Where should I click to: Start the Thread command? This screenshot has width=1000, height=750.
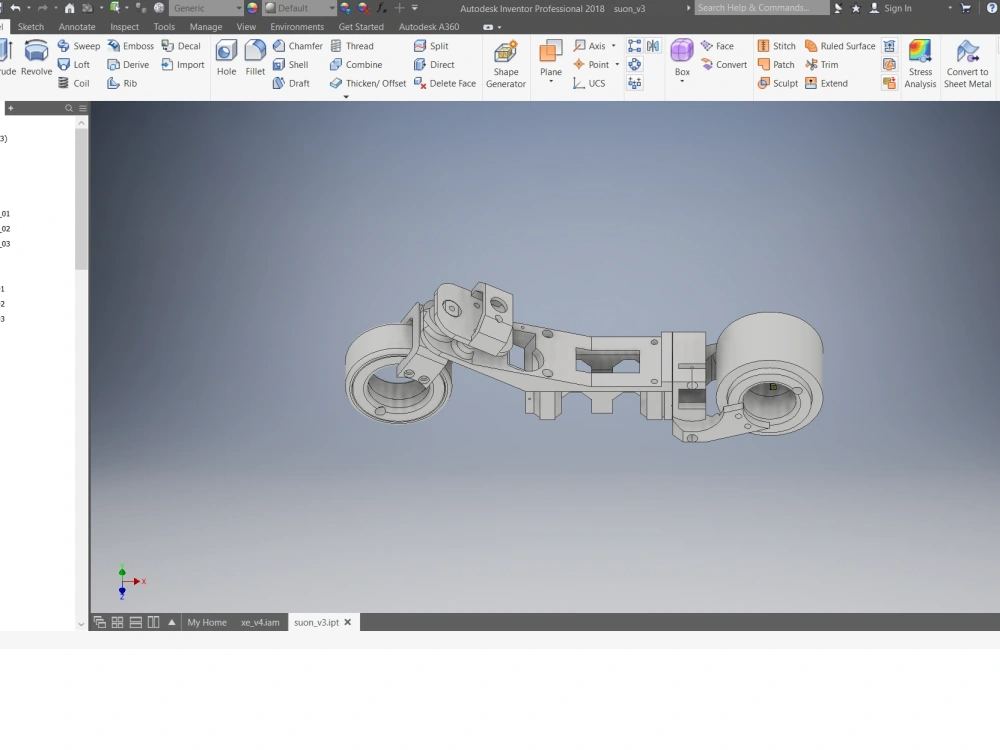[x=352, y=46]
